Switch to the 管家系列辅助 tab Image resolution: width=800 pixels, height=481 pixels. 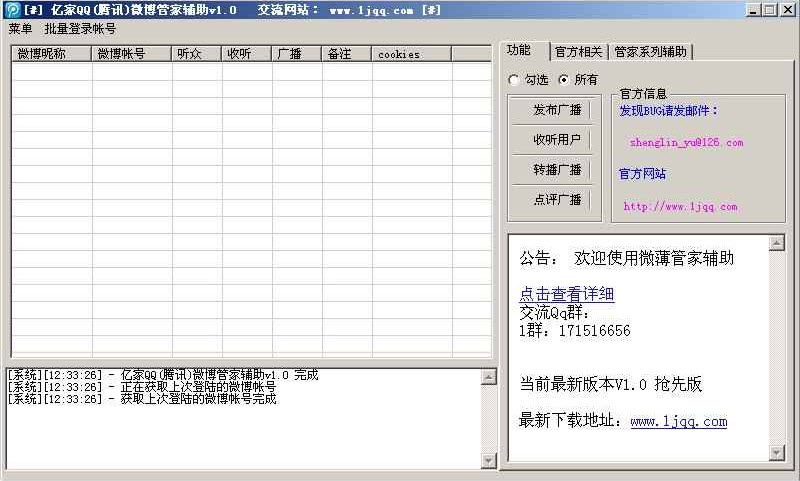651,52
